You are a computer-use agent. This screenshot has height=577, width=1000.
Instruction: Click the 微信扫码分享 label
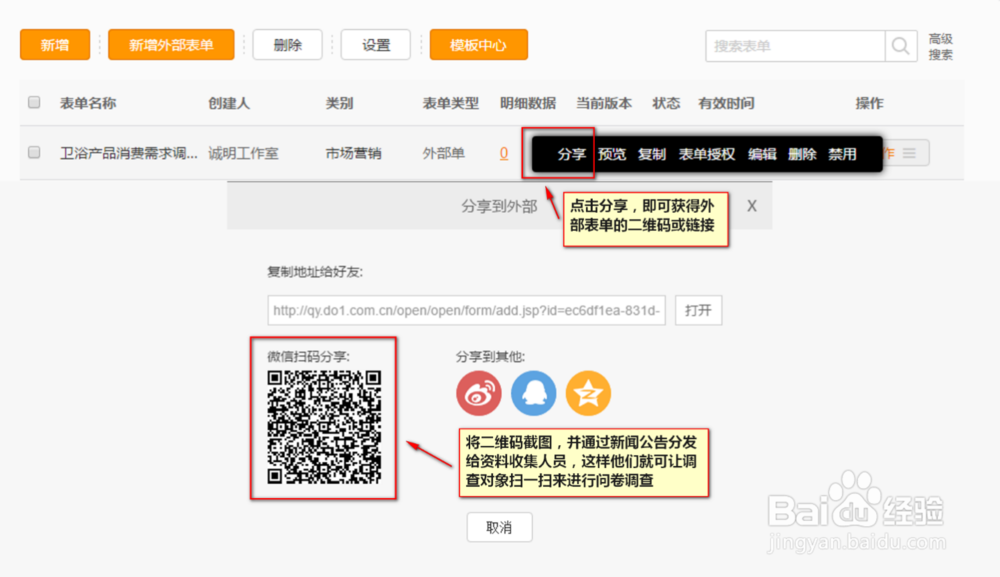[x=309, y=356]
